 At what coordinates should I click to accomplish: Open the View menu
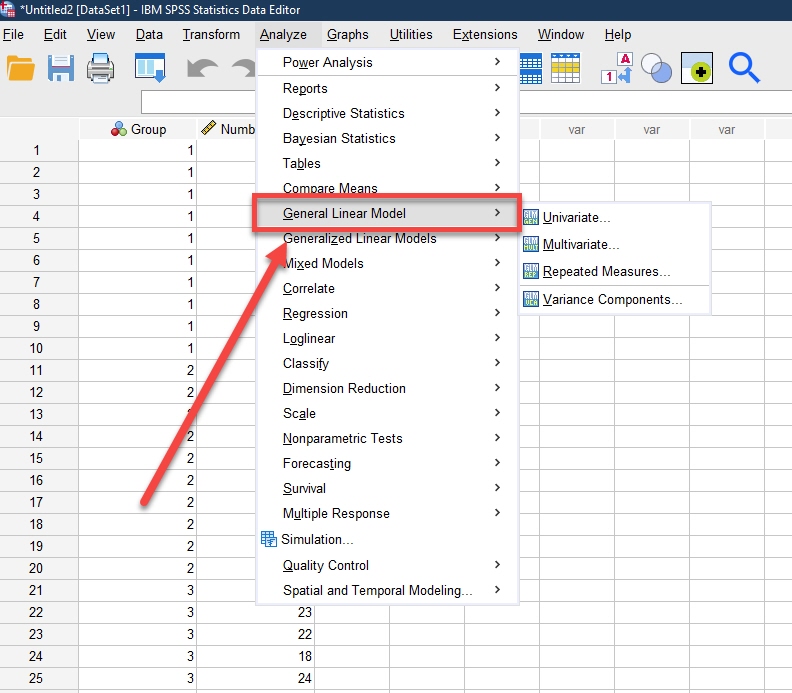coord(101,34)
